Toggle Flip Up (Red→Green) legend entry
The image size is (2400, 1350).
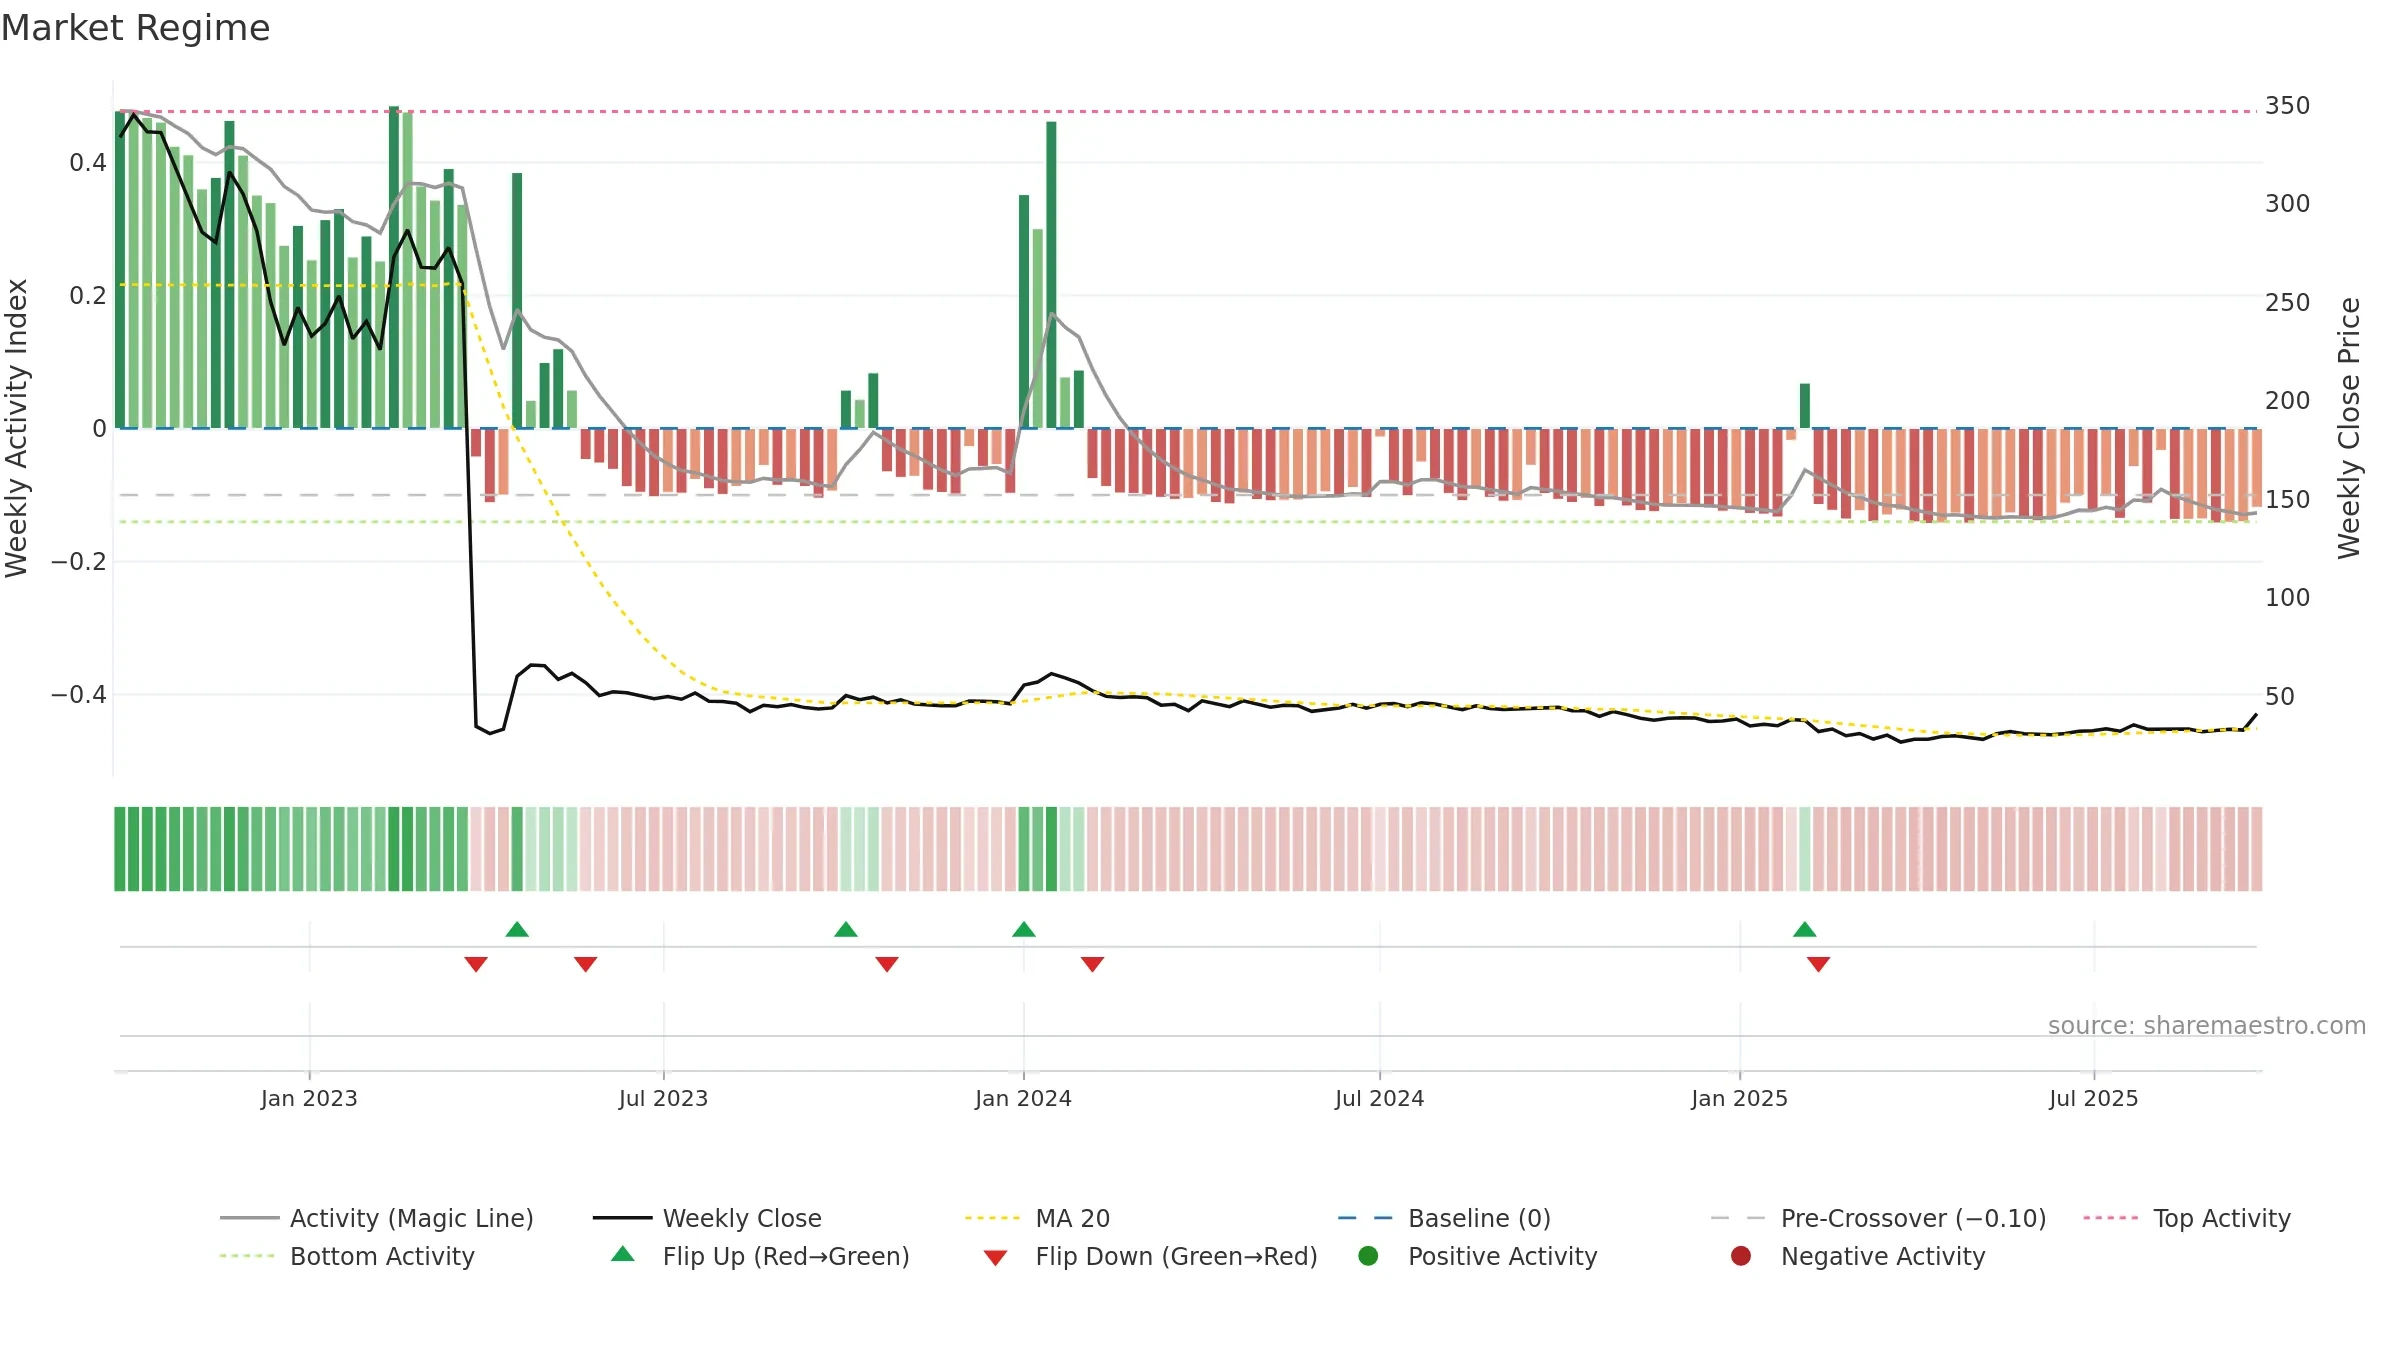pyautogui.click(x=760, y=1256)
